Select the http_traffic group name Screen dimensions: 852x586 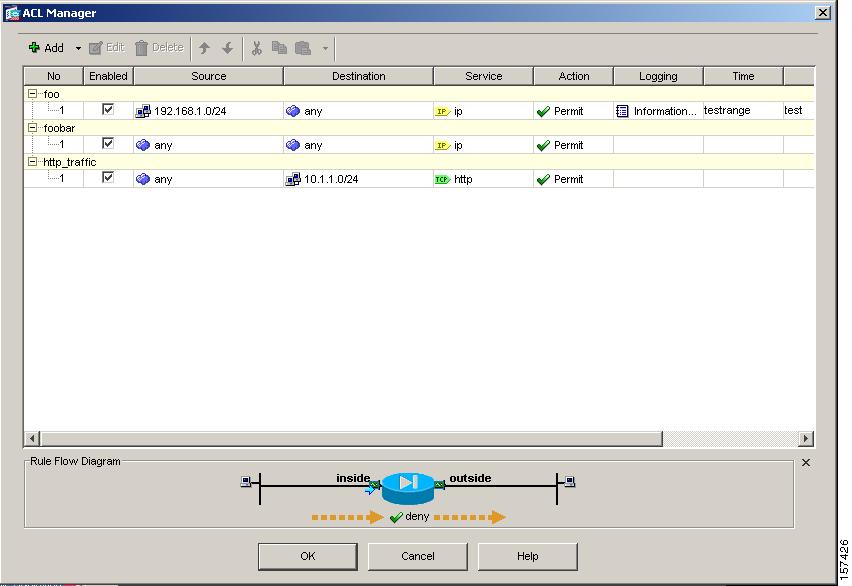(x=70, y=162)
